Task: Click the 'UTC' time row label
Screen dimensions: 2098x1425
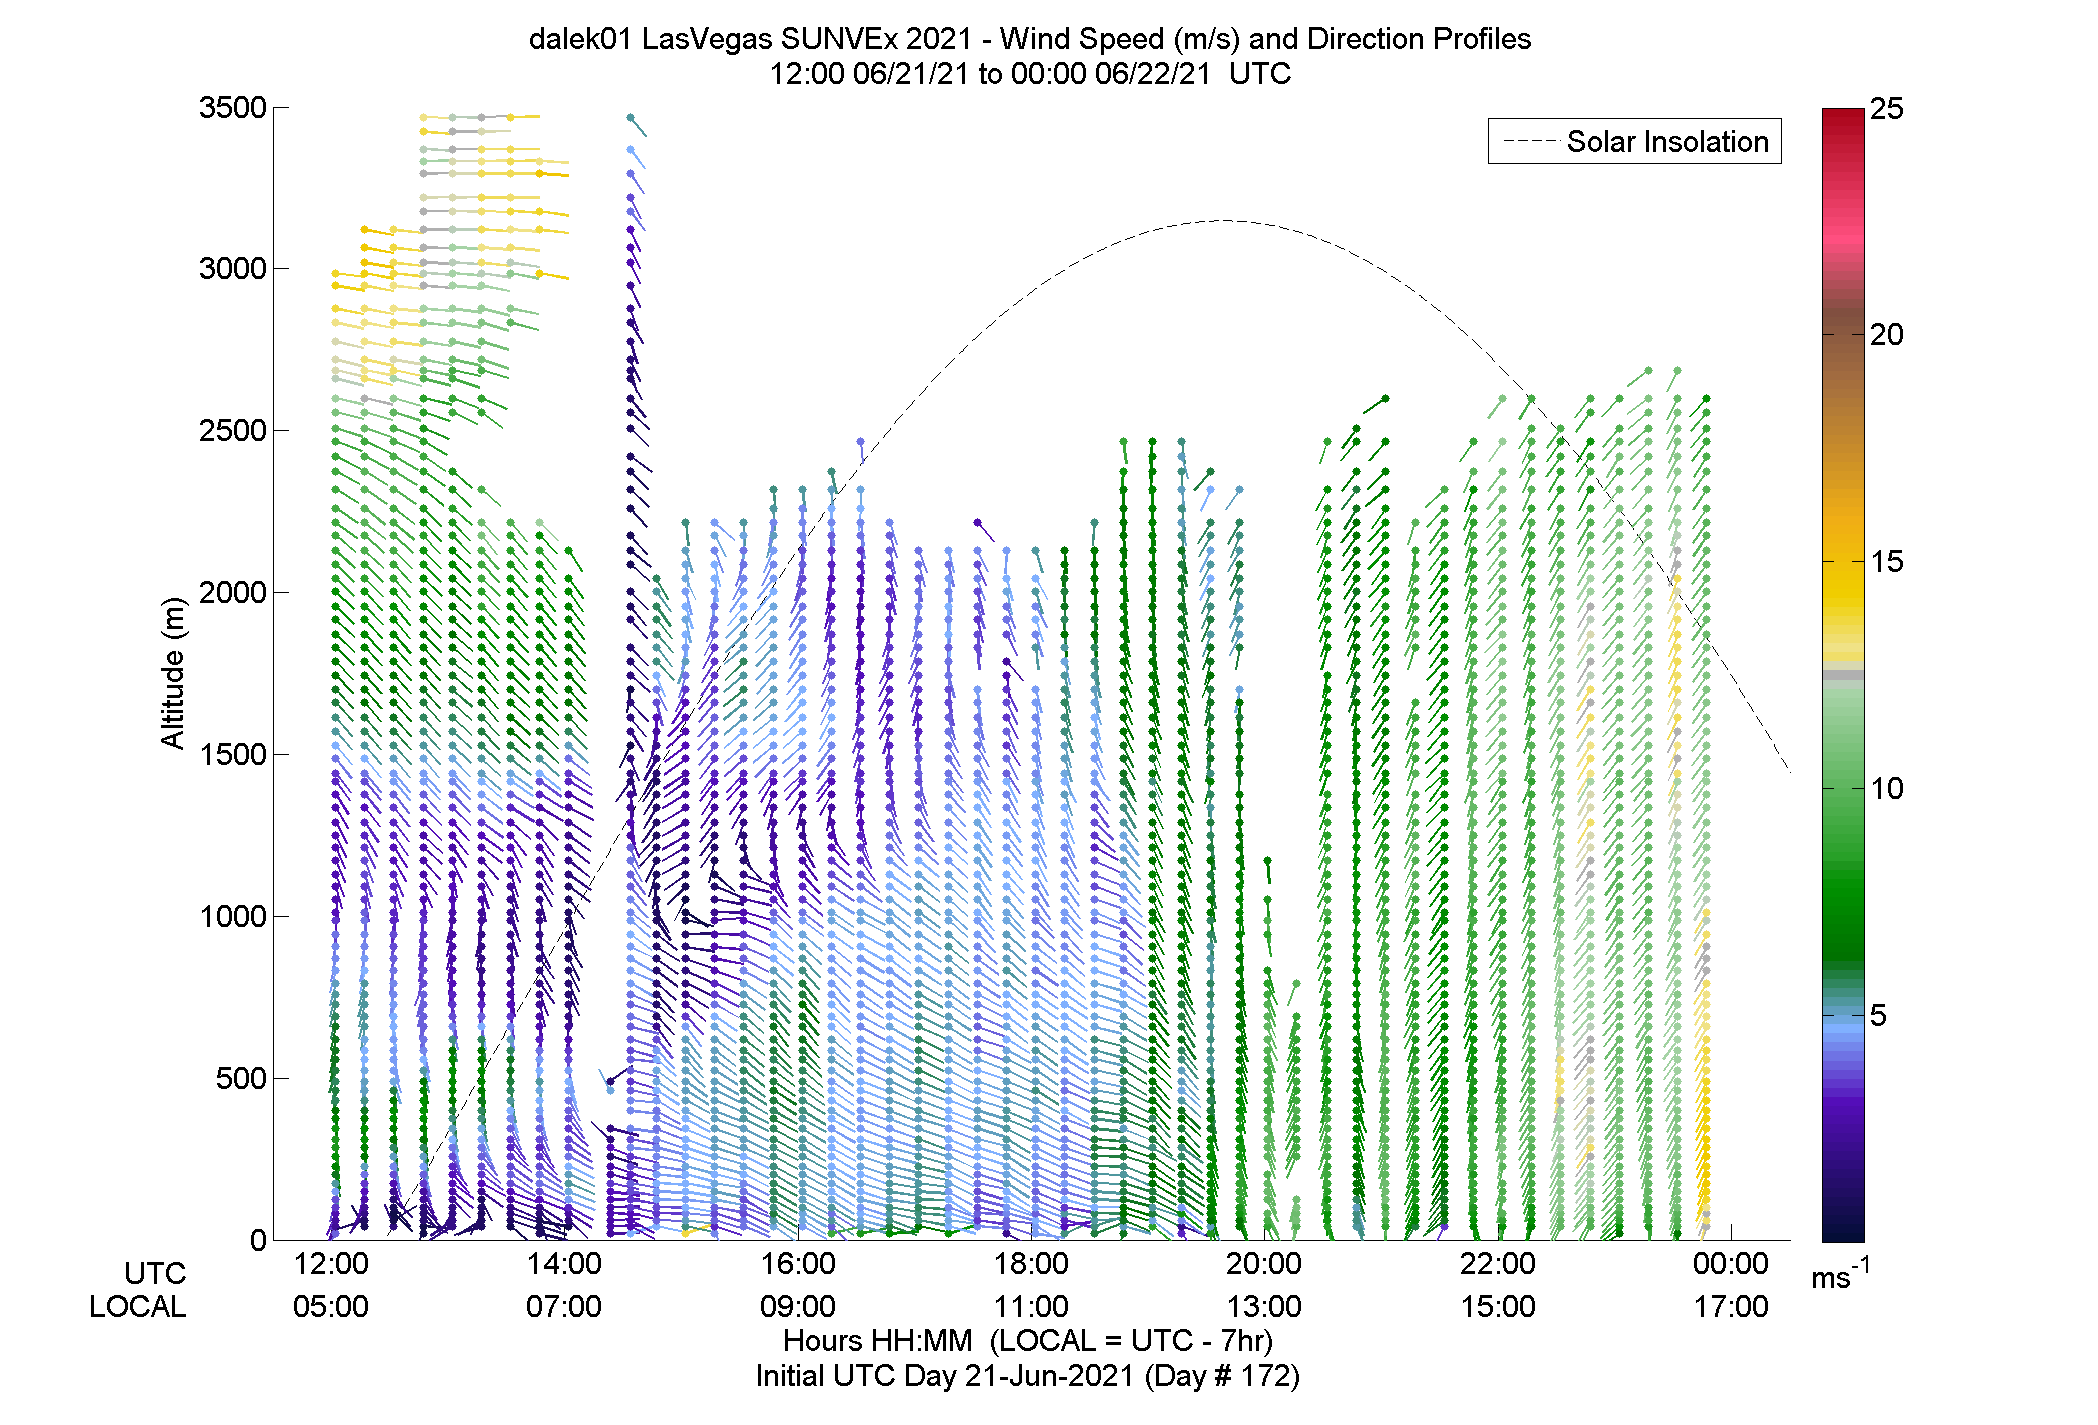Action: coord(155,1273)
